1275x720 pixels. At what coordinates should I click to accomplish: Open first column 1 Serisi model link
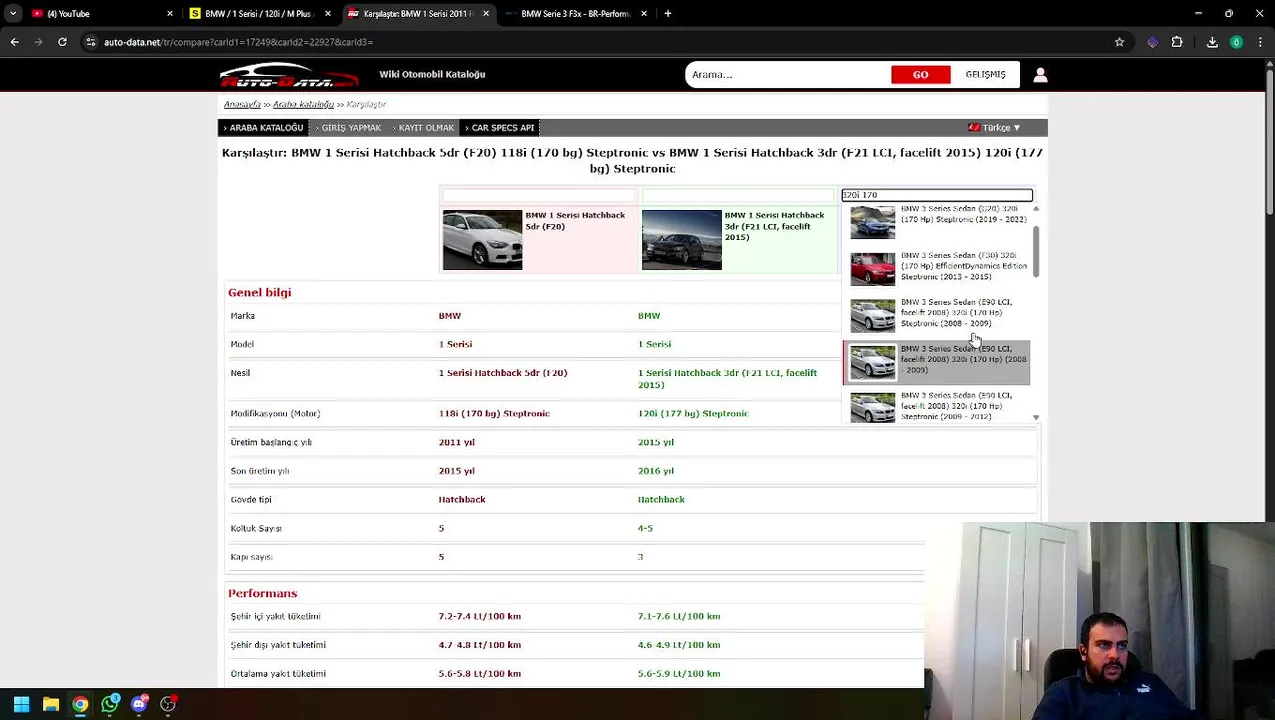[x=455, y=344]
